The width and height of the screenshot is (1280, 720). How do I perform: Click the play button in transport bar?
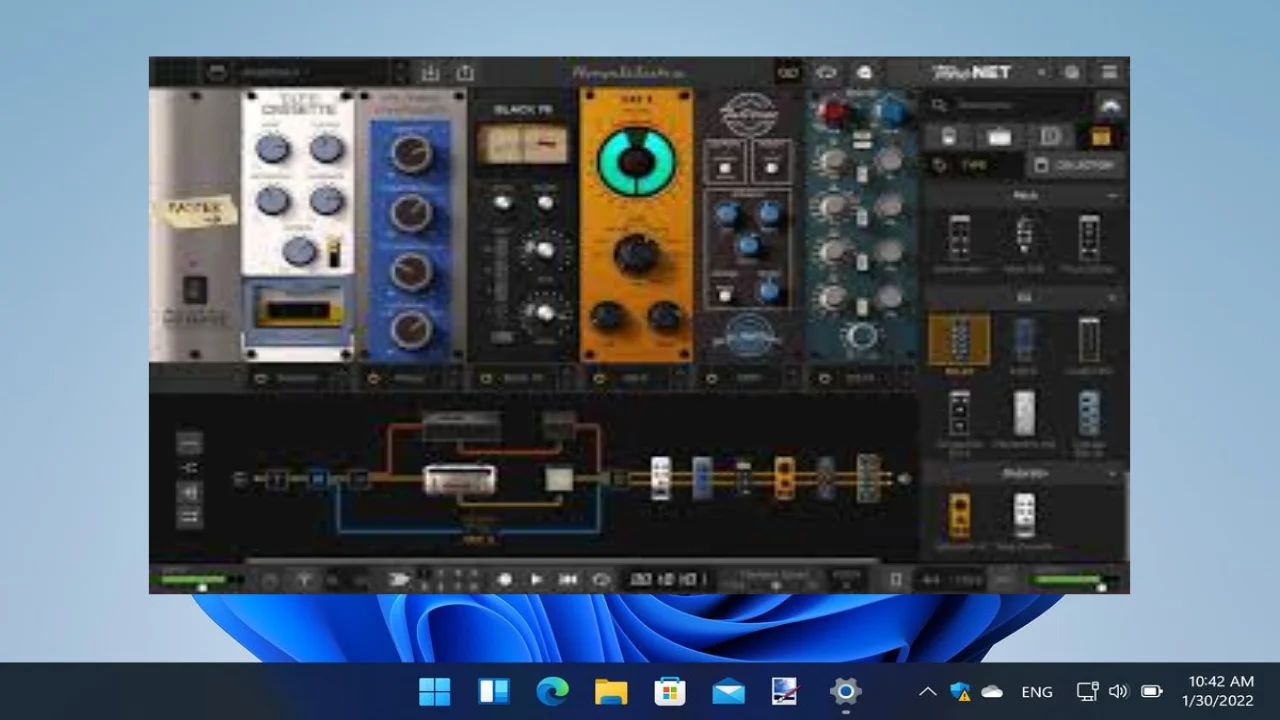click(536, 579)
